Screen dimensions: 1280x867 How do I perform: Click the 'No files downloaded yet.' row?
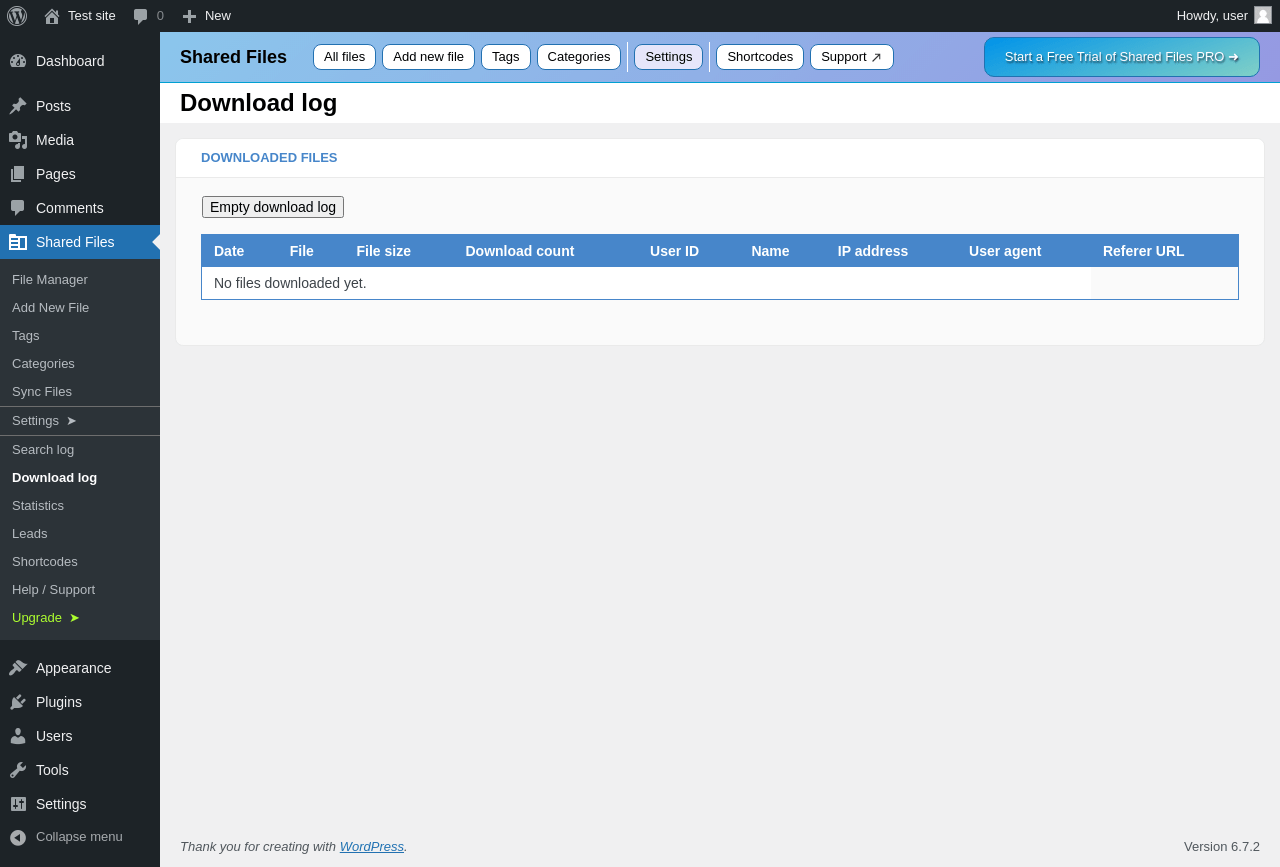pyautogui.click(x=720, y=283)
